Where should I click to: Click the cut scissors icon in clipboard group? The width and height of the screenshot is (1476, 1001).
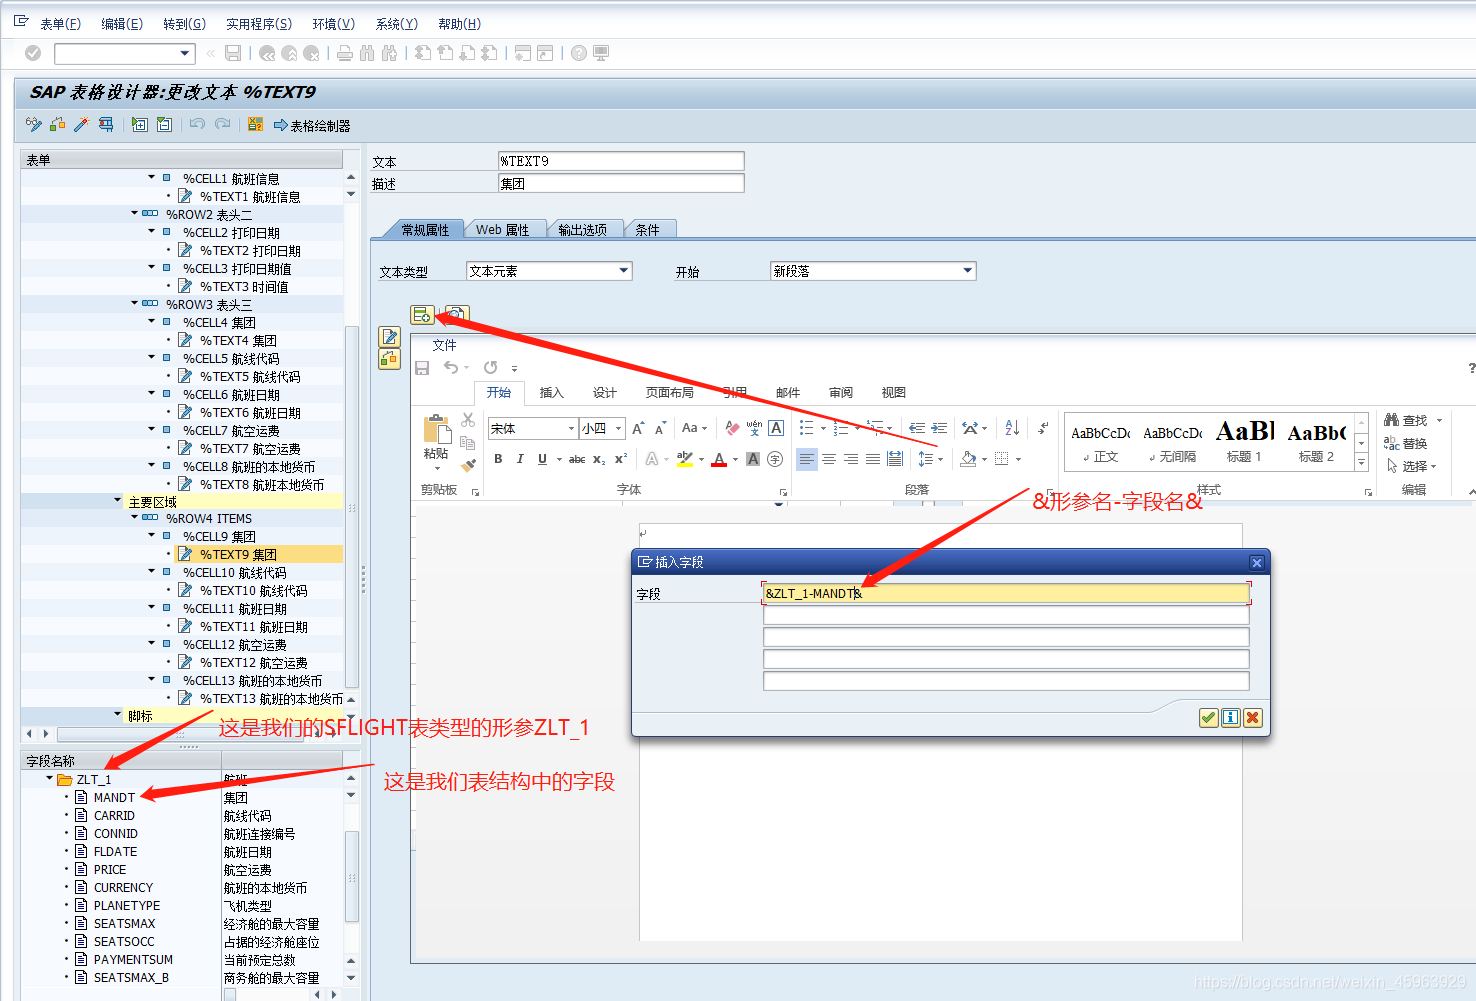coord(468,420)
